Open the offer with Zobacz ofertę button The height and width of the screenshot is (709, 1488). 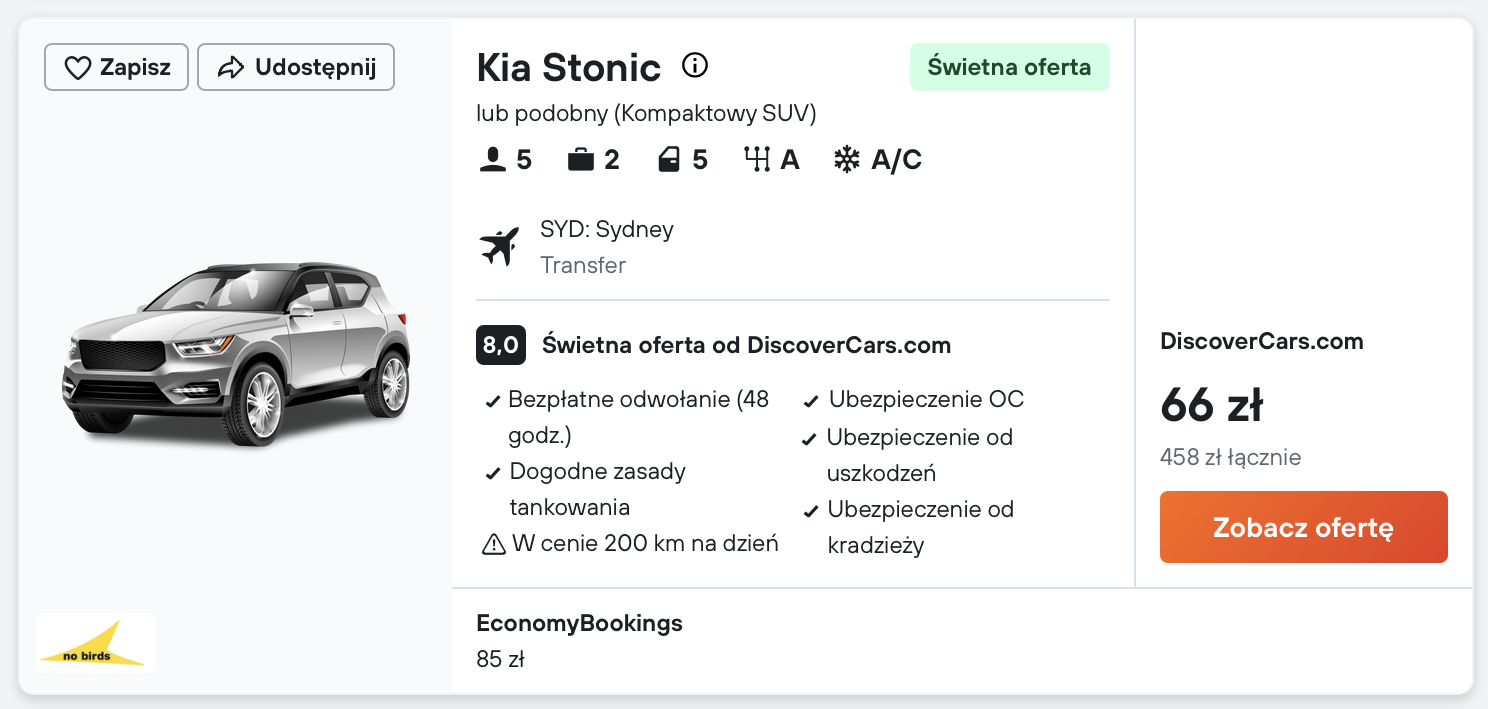coord(1303,527)
